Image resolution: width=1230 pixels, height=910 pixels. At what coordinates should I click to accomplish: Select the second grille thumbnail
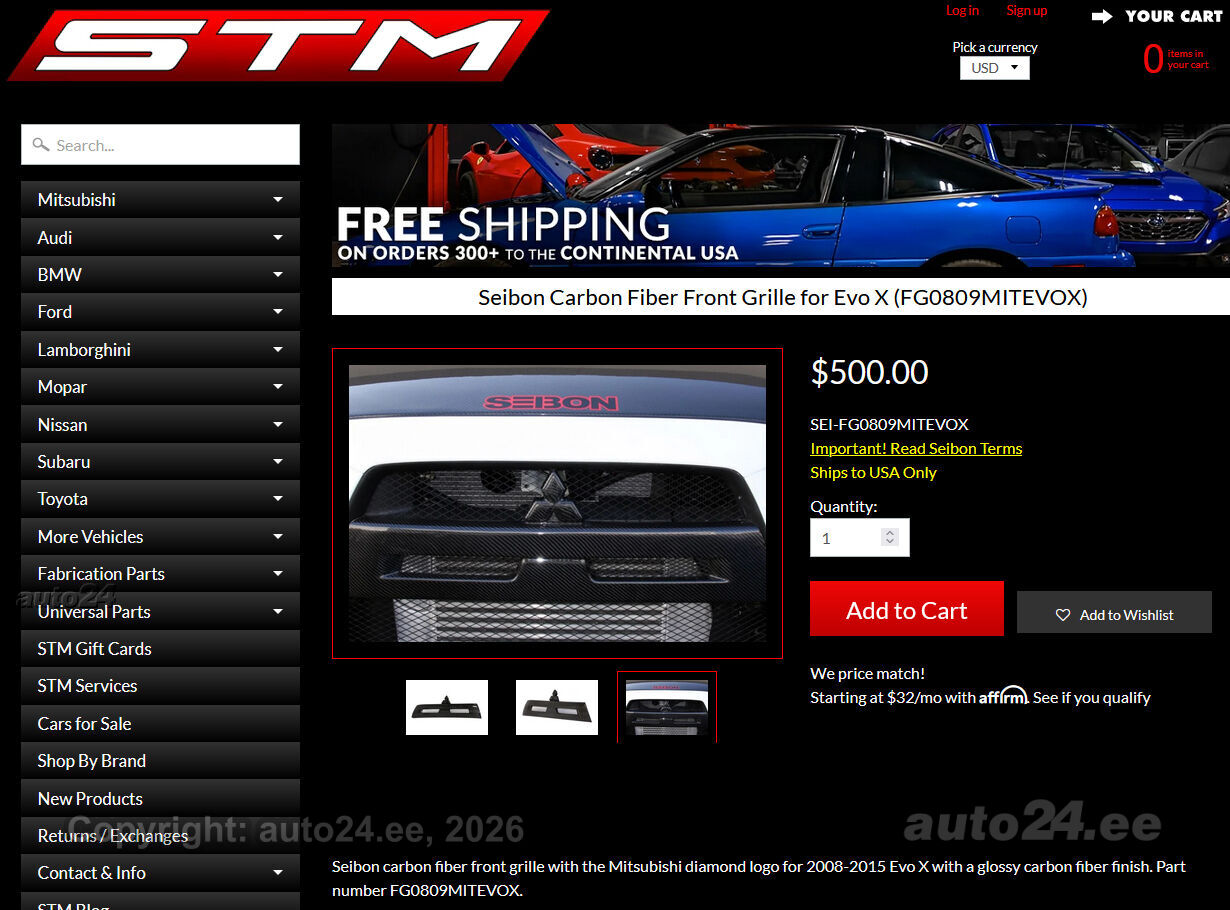(x=557, y=707)
